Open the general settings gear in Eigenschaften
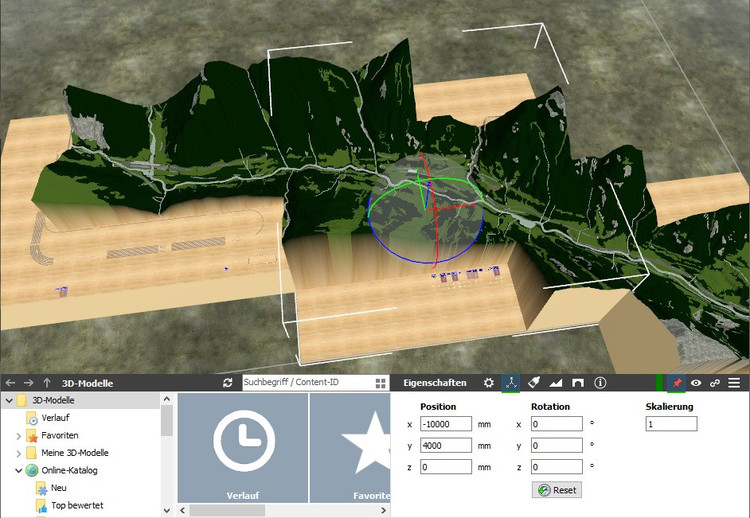The image size is (750, 518). (488, 383)
